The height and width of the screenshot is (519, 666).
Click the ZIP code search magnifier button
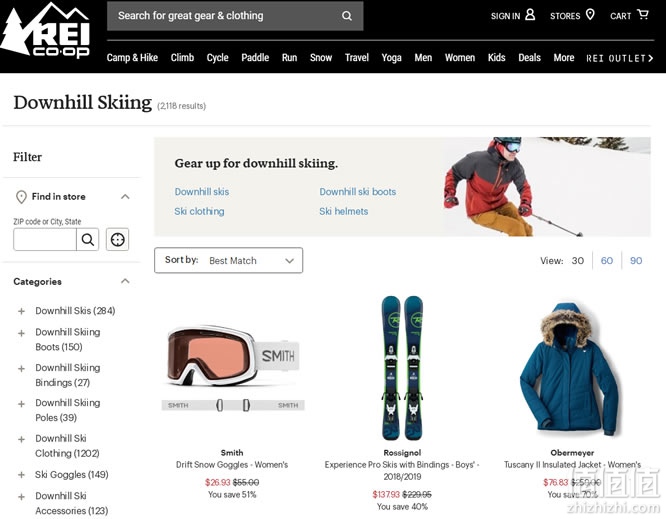(x=87, y=240)
